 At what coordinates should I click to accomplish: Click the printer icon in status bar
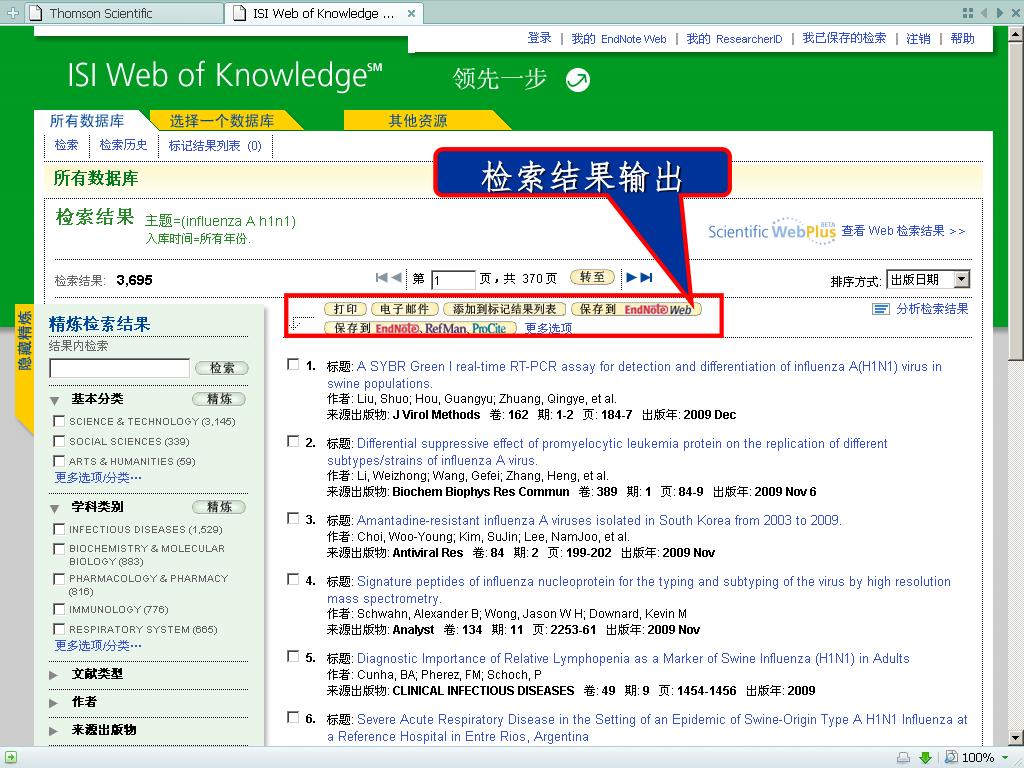pyautogui.click(x=903, y=758)
